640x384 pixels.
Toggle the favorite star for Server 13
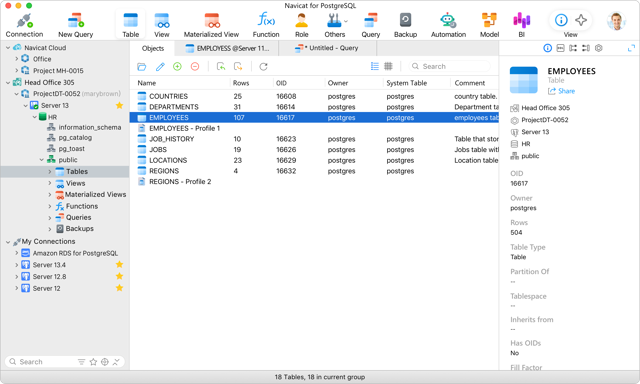(x=119, y=105)
